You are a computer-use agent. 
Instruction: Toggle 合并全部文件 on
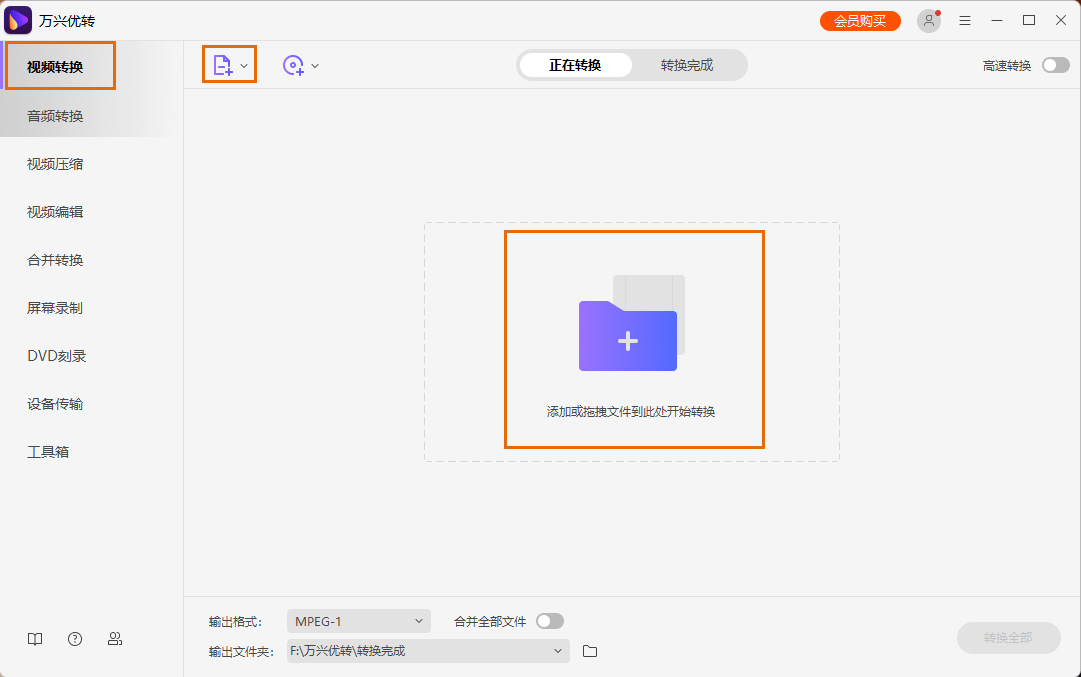click(549, 620)
